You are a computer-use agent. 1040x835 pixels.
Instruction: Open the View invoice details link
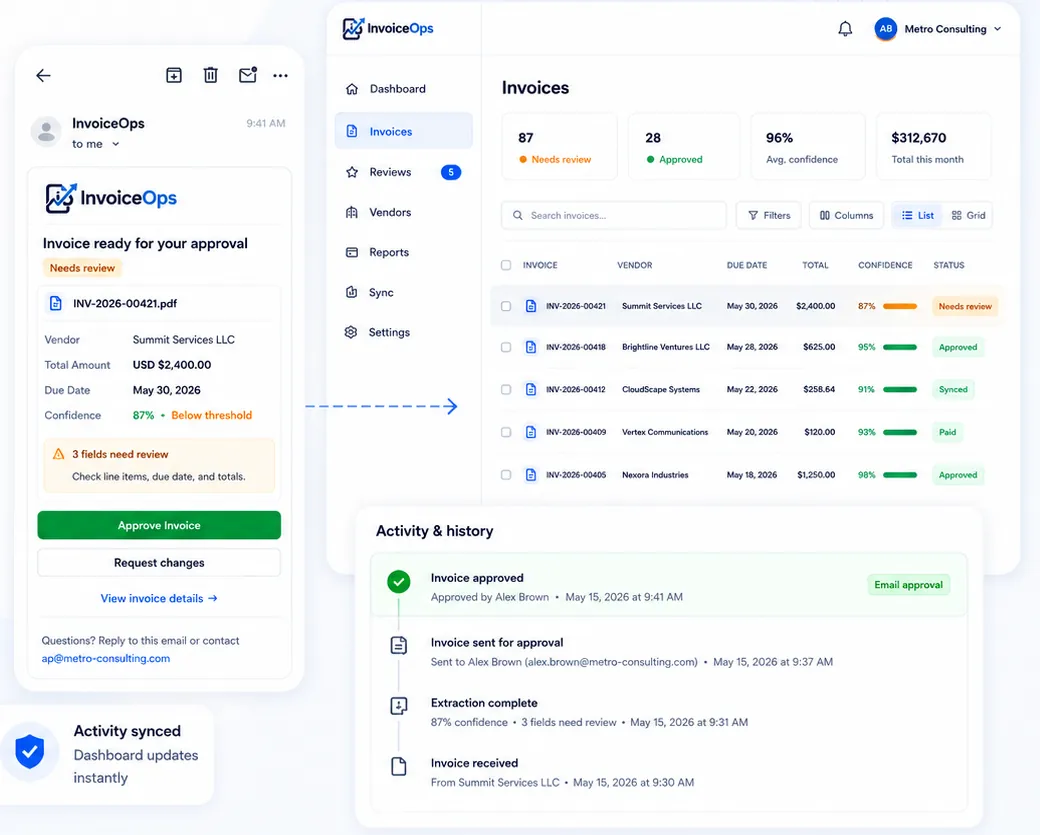pos(159,598)
